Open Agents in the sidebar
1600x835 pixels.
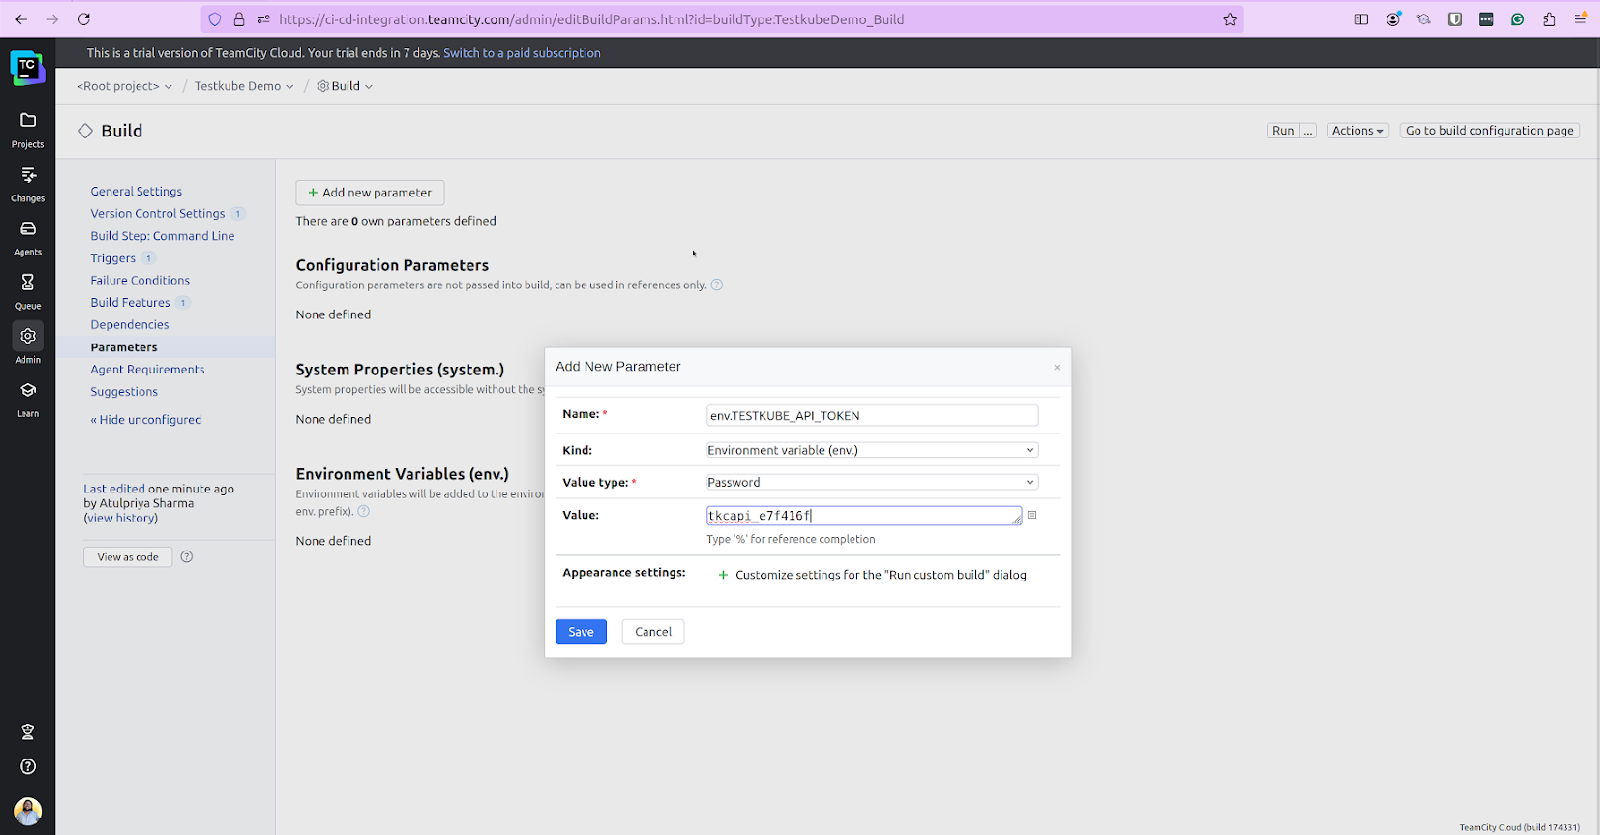[28, 238]
